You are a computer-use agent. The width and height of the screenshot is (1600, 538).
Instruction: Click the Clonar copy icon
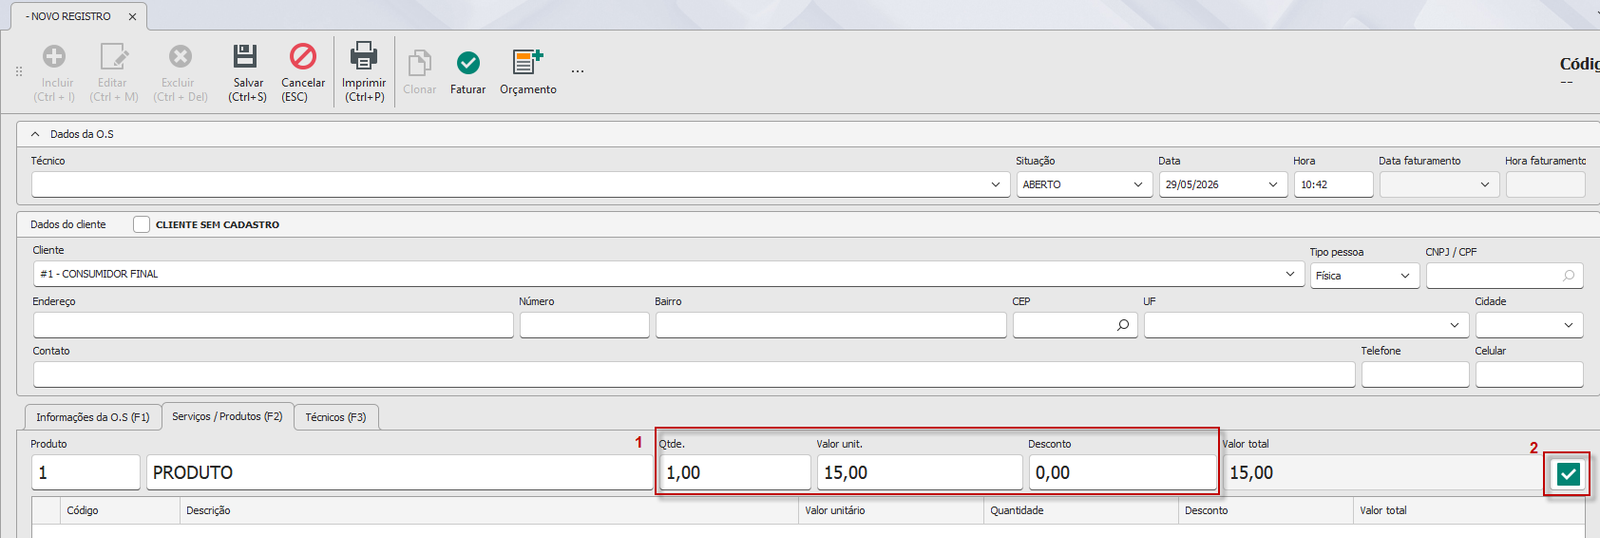pos(420,62)
